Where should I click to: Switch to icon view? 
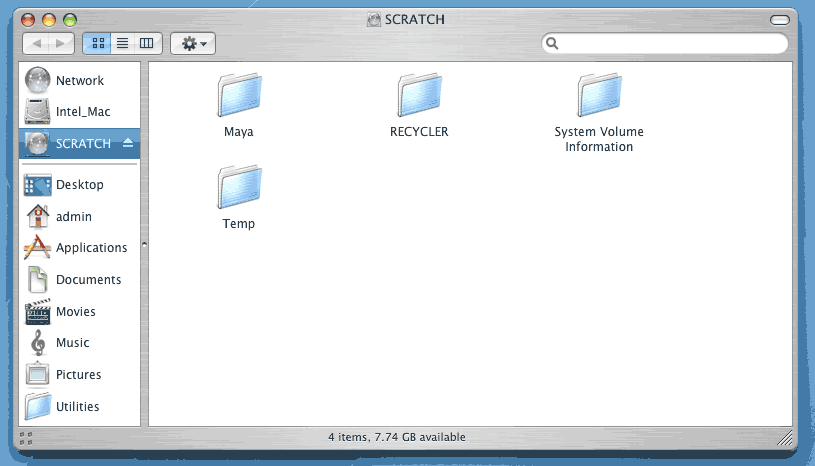[x=98, y=43]
